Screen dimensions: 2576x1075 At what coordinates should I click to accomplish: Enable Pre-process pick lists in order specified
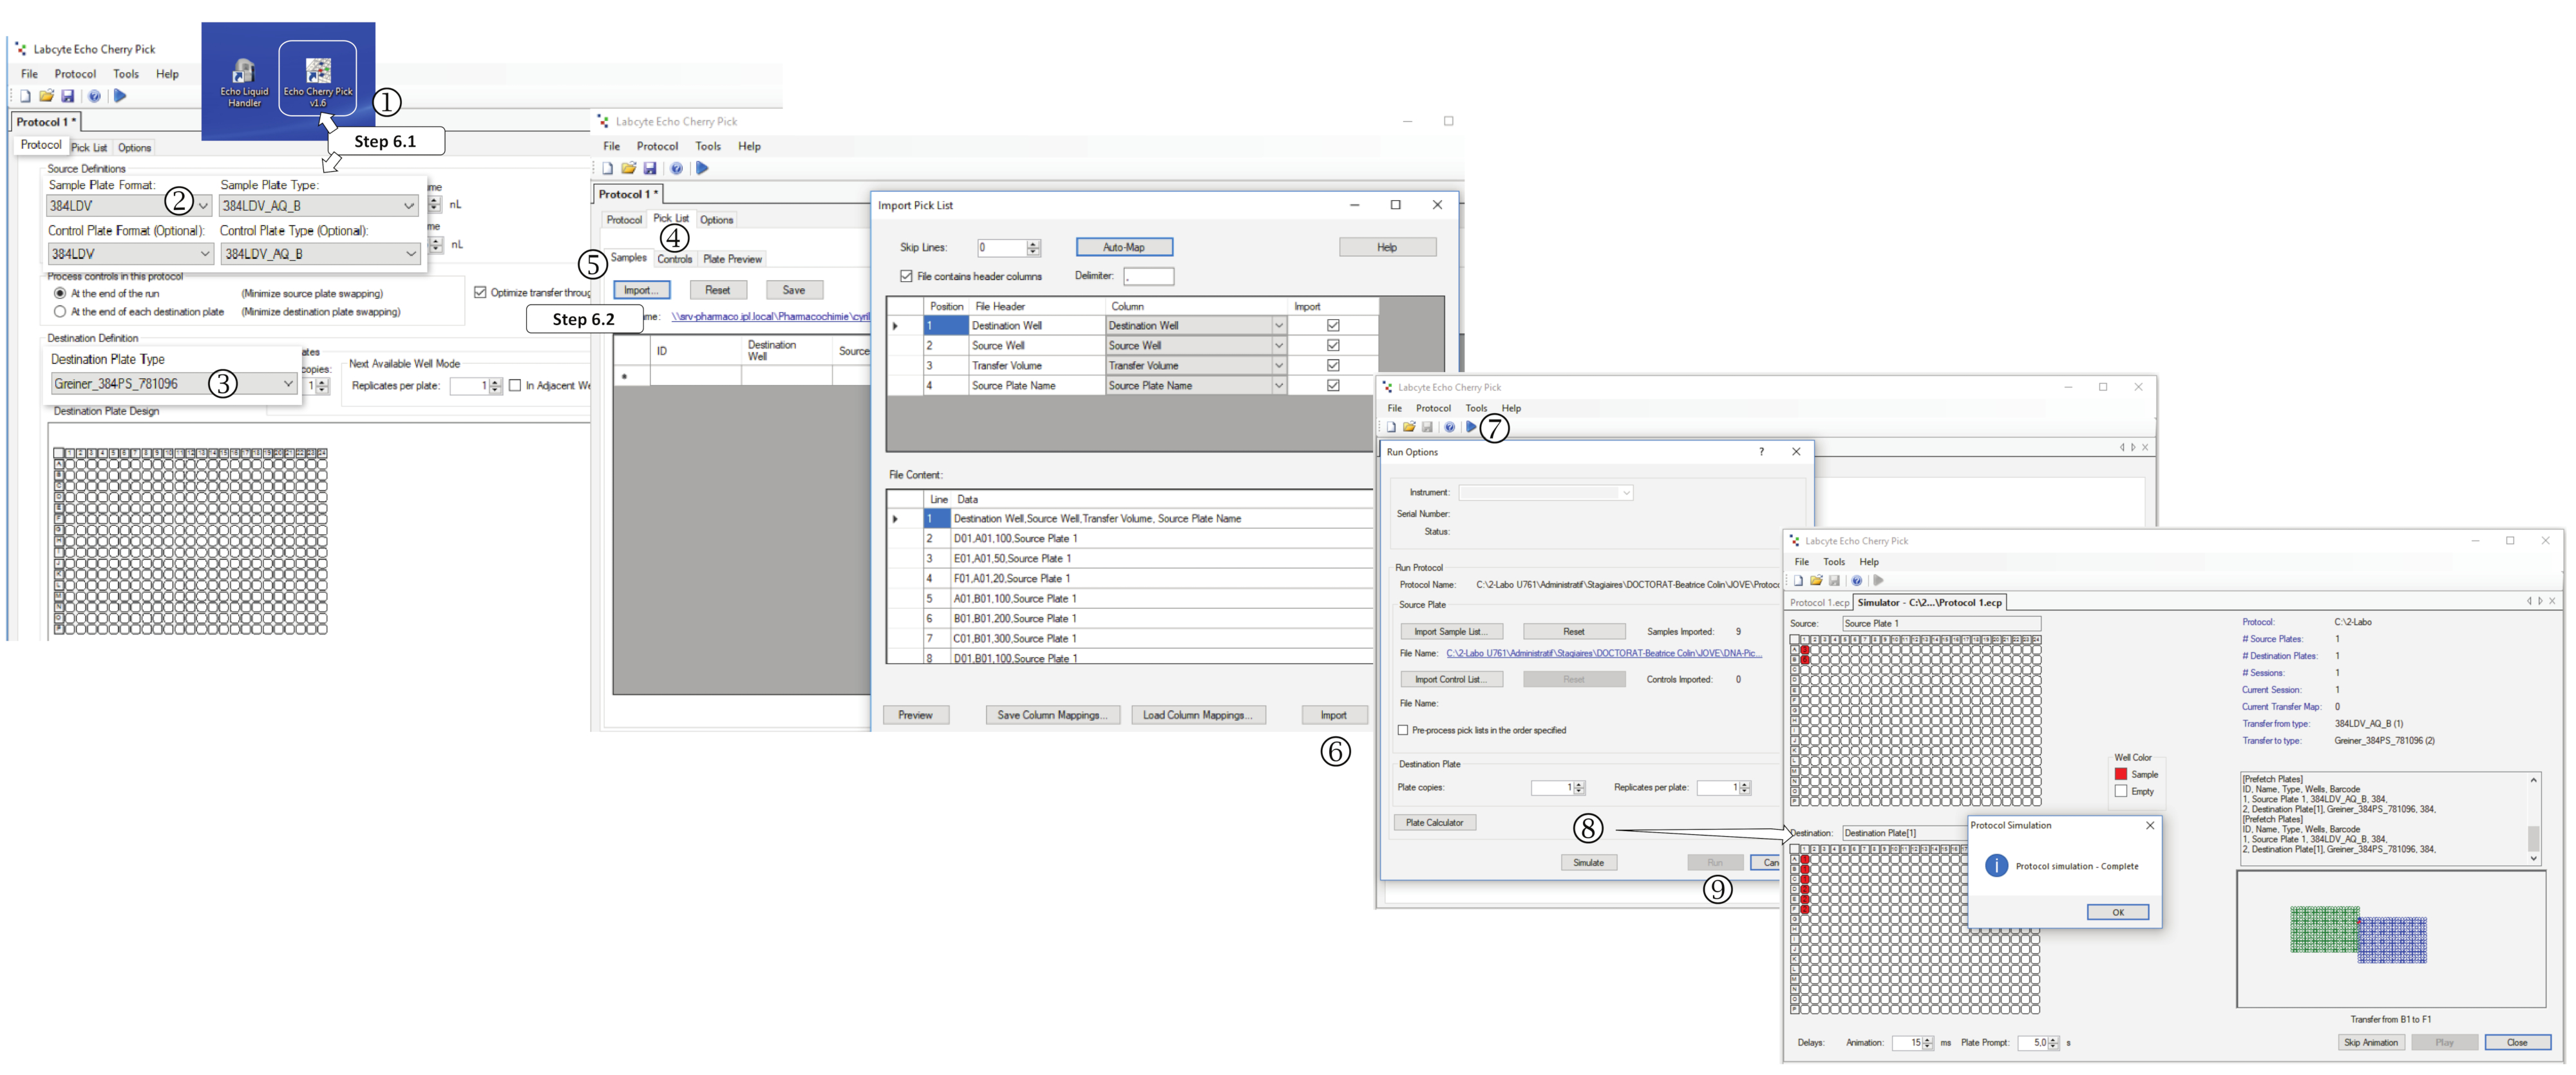coord(1403,730)
